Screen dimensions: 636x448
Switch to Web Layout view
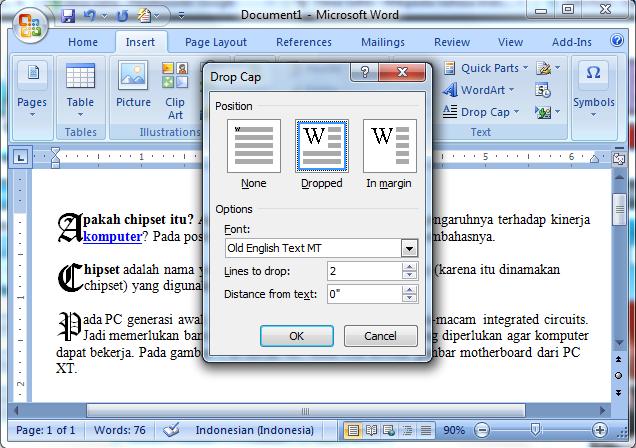pyautogui.click(x=389, y=430)
